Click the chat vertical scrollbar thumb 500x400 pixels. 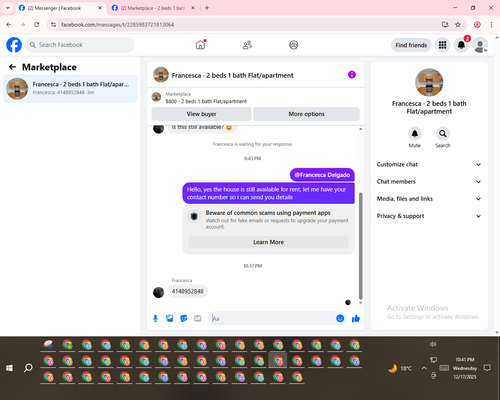(x=360, y=246)
